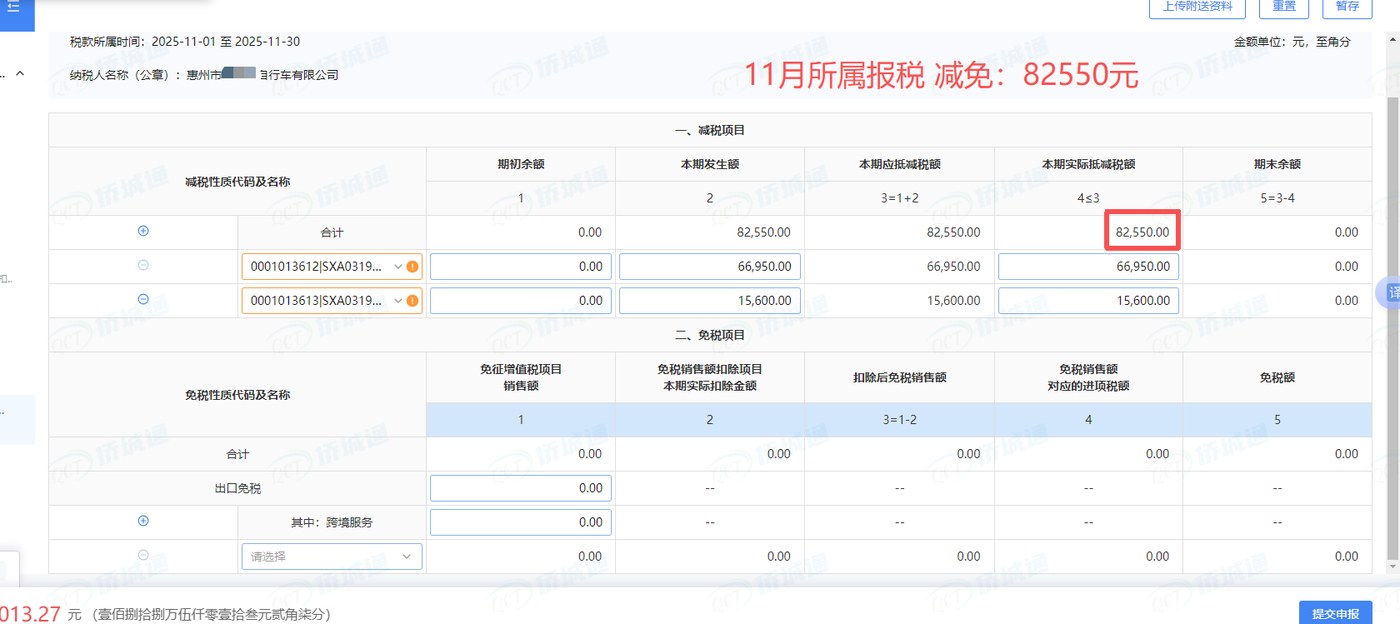Screen dimensions: 1400x624
Task: Click the 期初余额 column header
Action: 521,164
